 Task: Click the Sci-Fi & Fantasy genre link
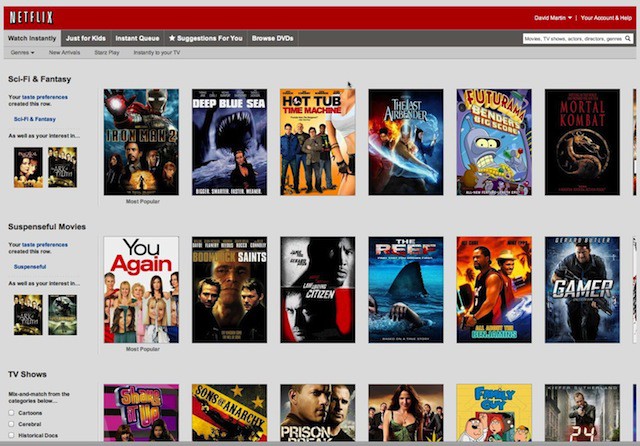pos(35,119)
